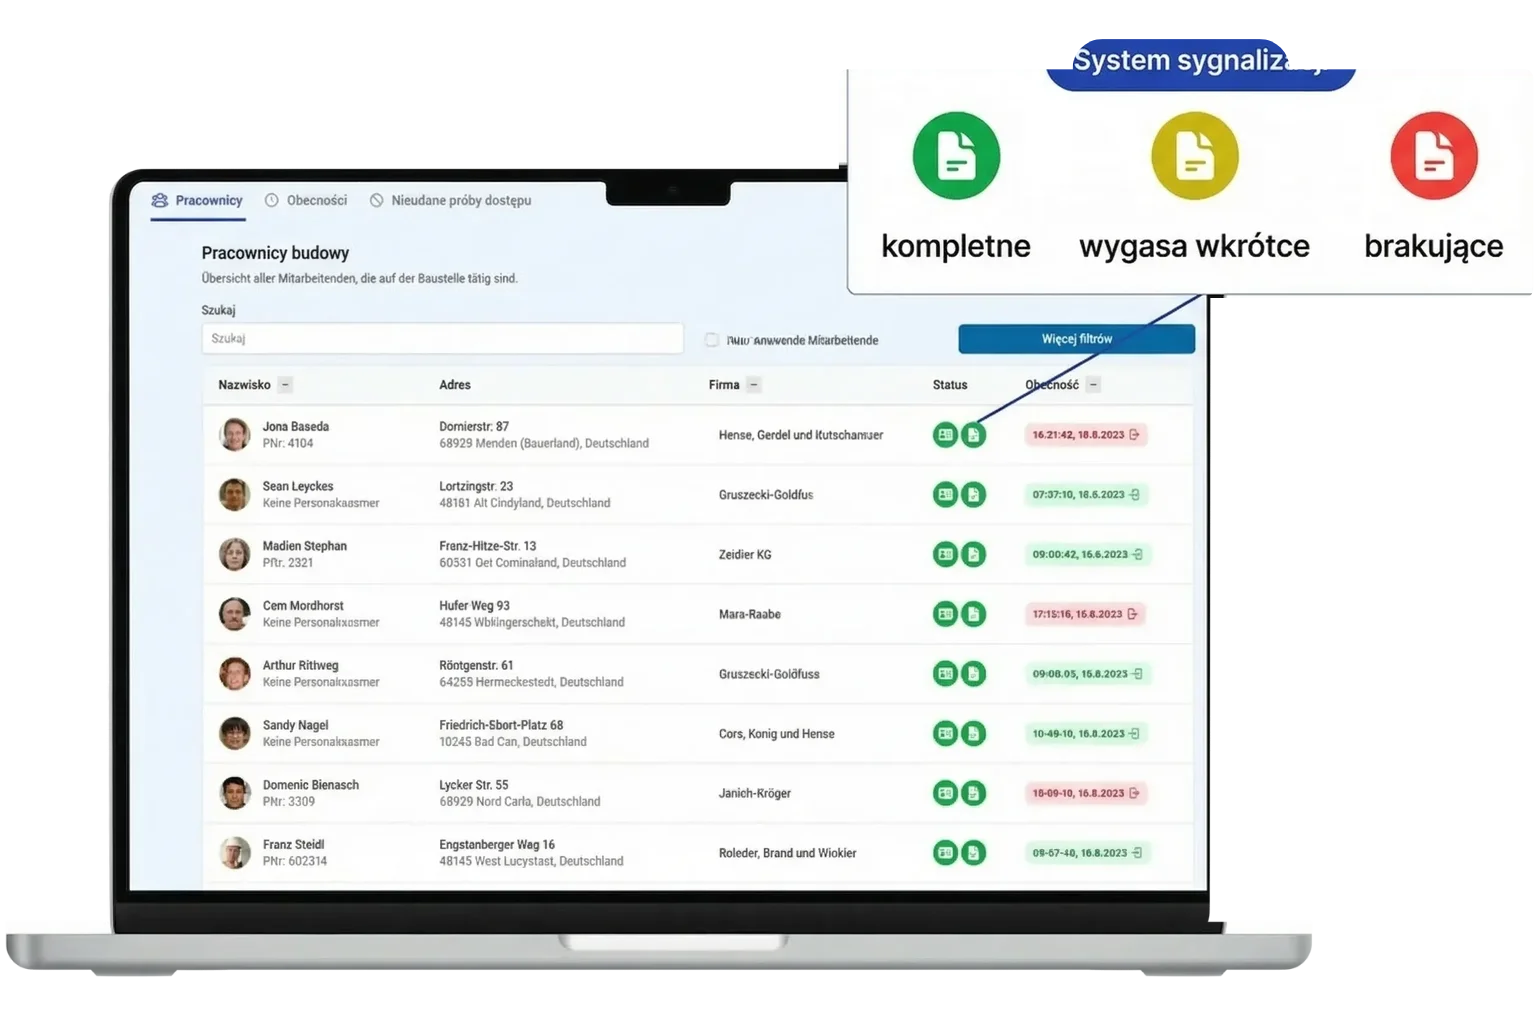Click the address Hufer Weg 93
Viewport: 1537px width, 1020px height.
[x=474, y=606]
